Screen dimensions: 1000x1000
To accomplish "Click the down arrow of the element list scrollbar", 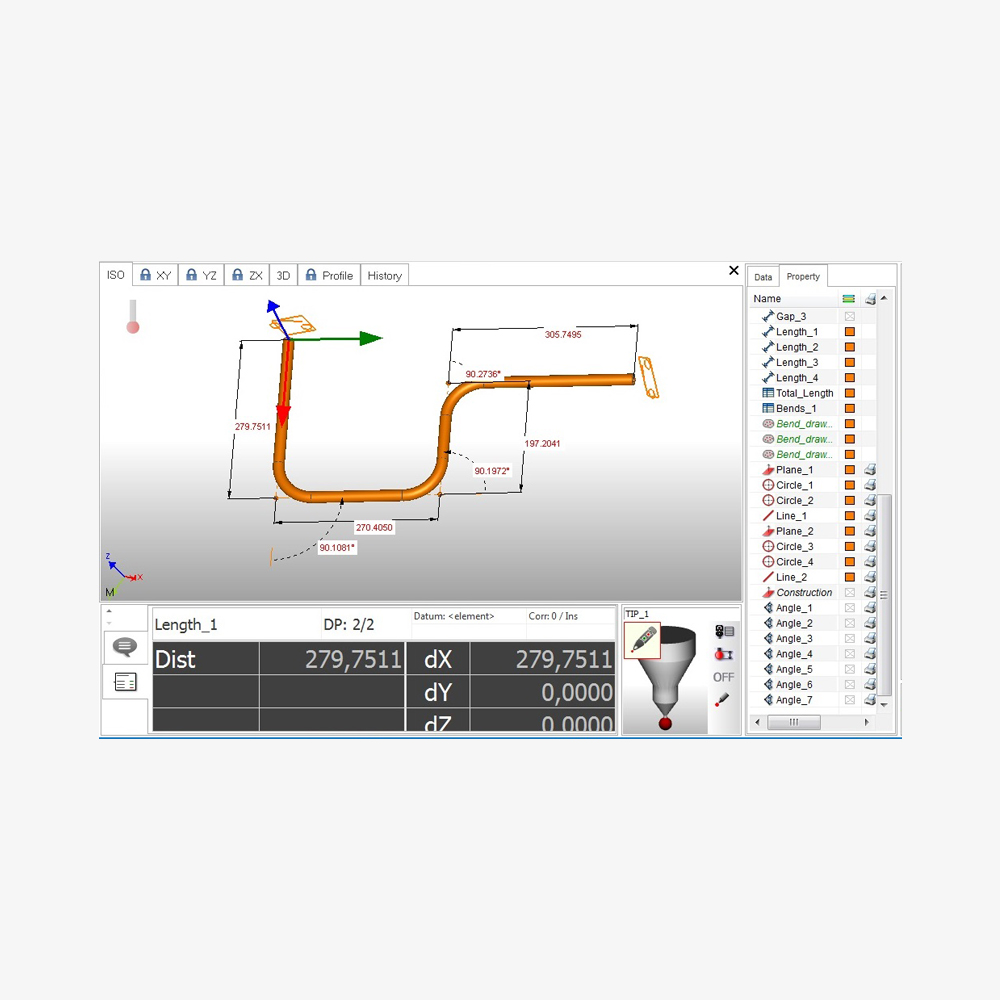I will (x=883, y=705).
